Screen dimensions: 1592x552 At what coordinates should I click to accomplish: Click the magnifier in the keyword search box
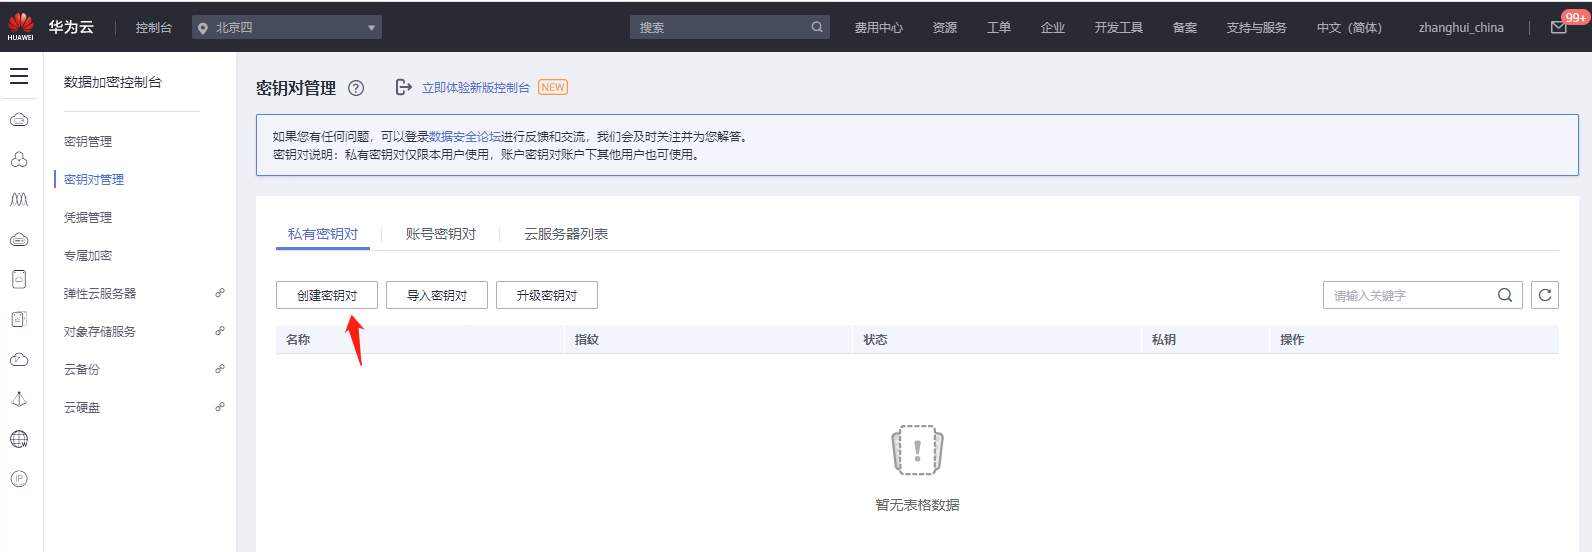(x=1504, y=295)
